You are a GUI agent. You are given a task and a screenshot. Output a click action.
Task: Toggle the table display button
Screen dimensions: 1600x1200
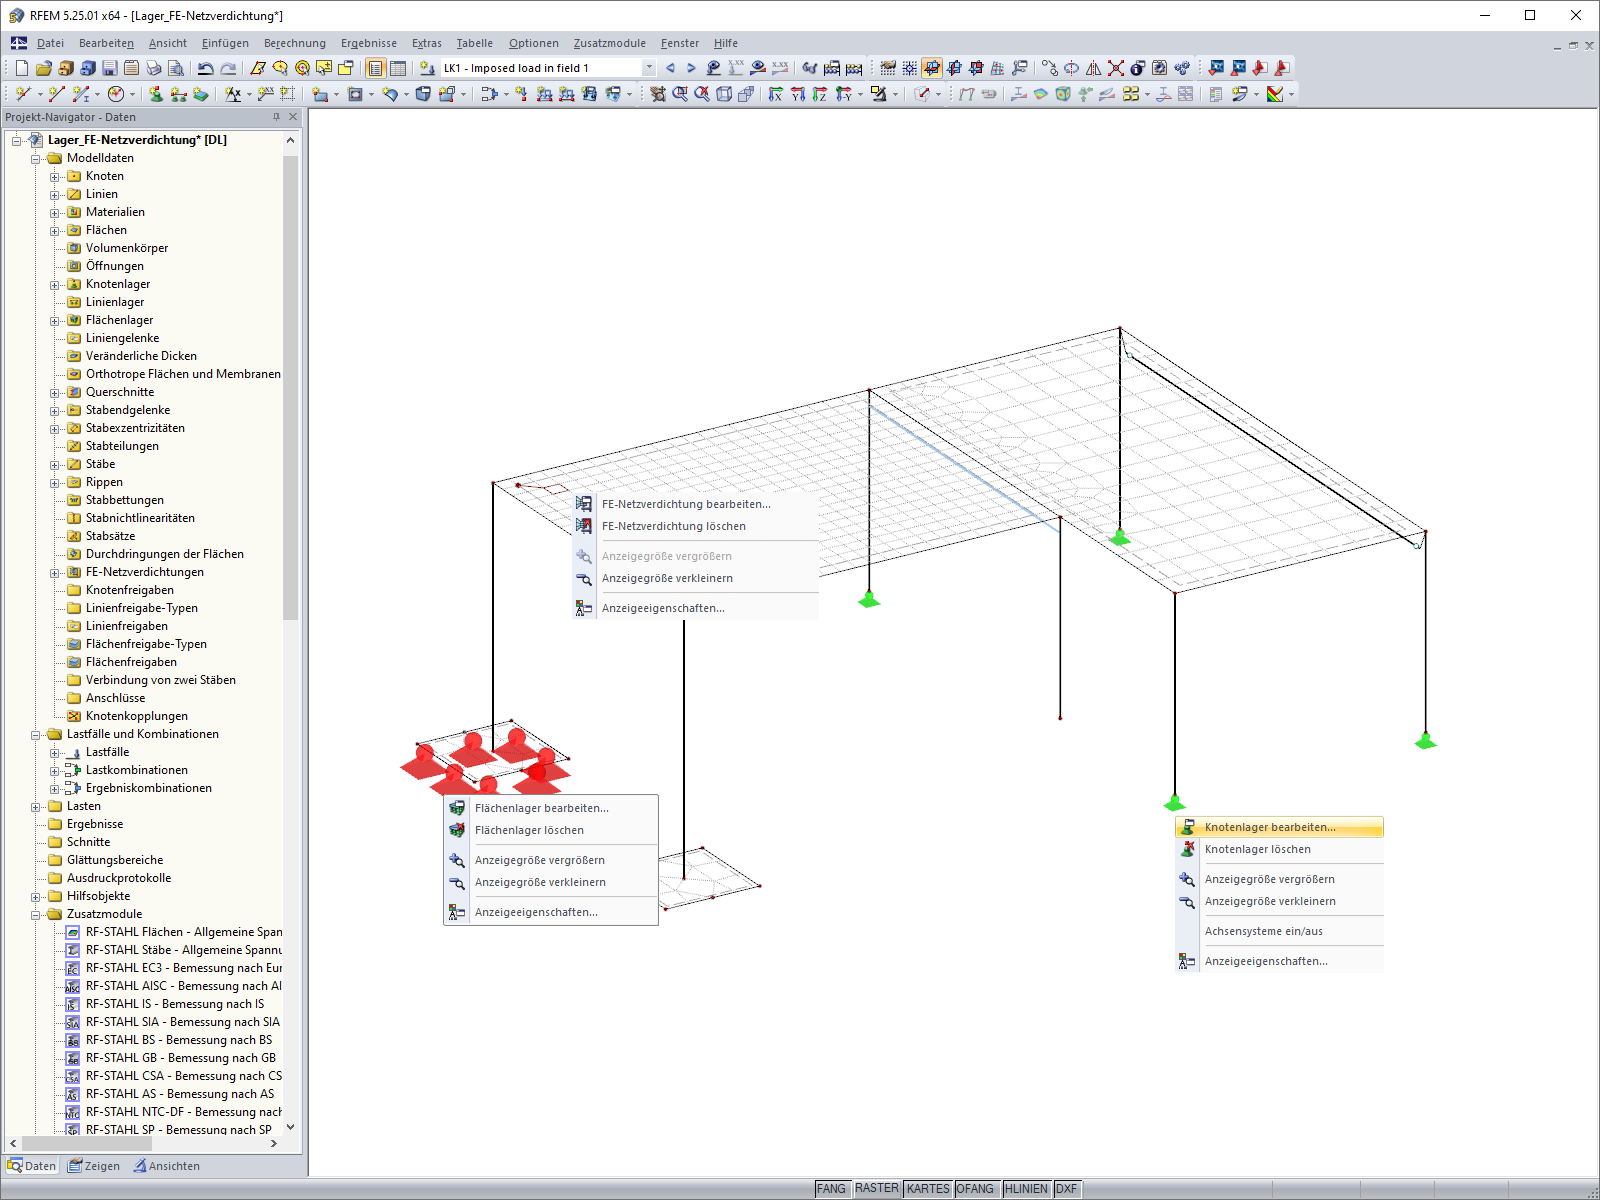[x=398, y=68]
